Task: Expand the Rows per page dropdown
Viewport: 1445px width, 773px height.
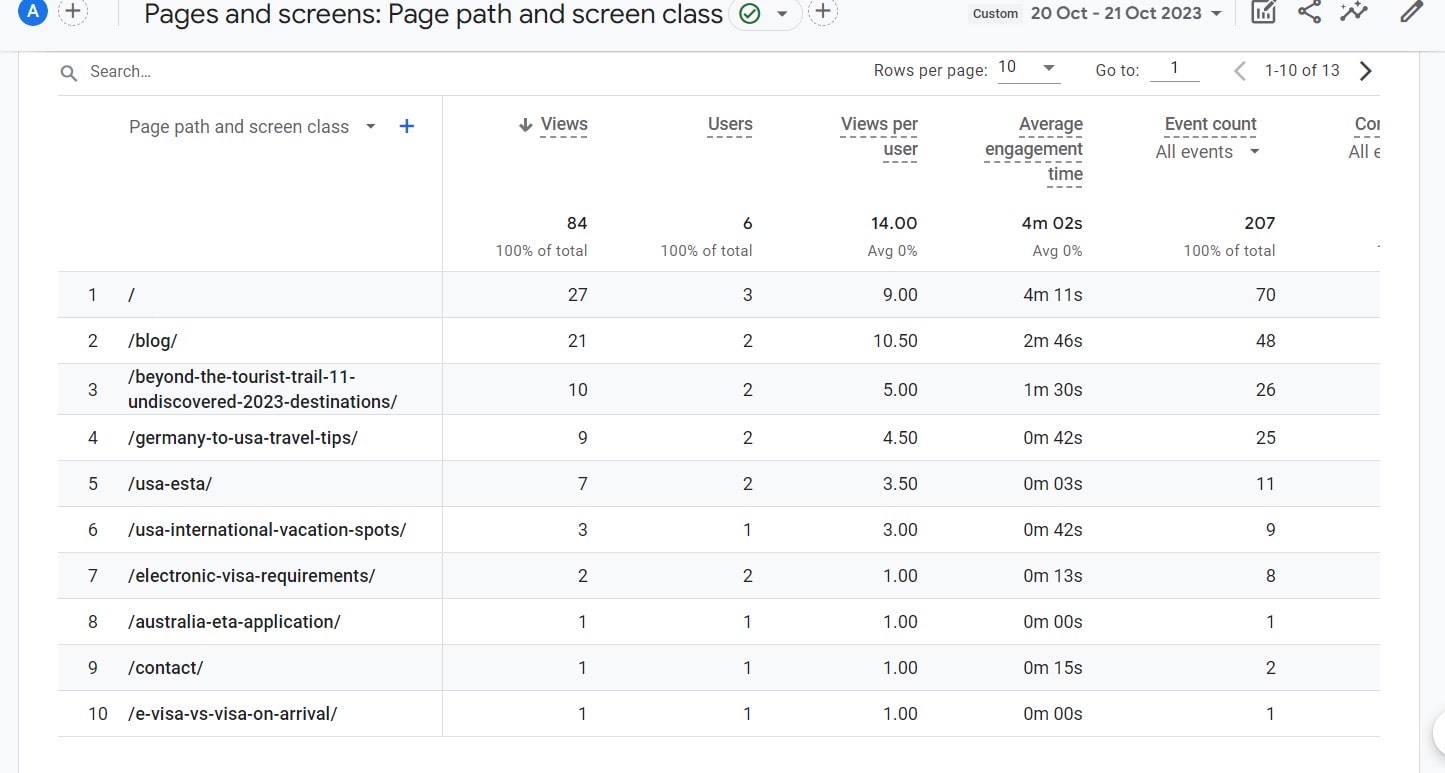Action: coord(1028,68)
